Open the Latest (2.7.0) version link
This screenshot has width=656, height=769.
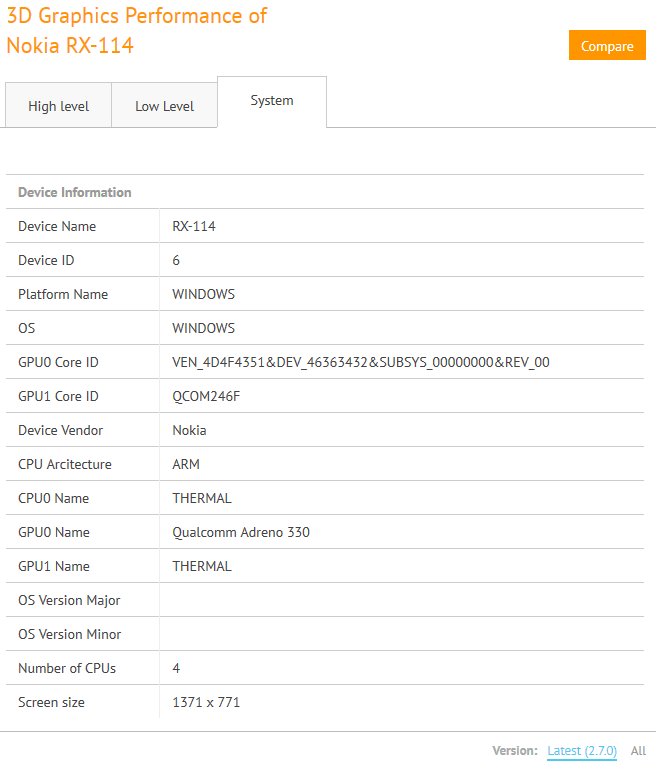(x=582, y=751)
